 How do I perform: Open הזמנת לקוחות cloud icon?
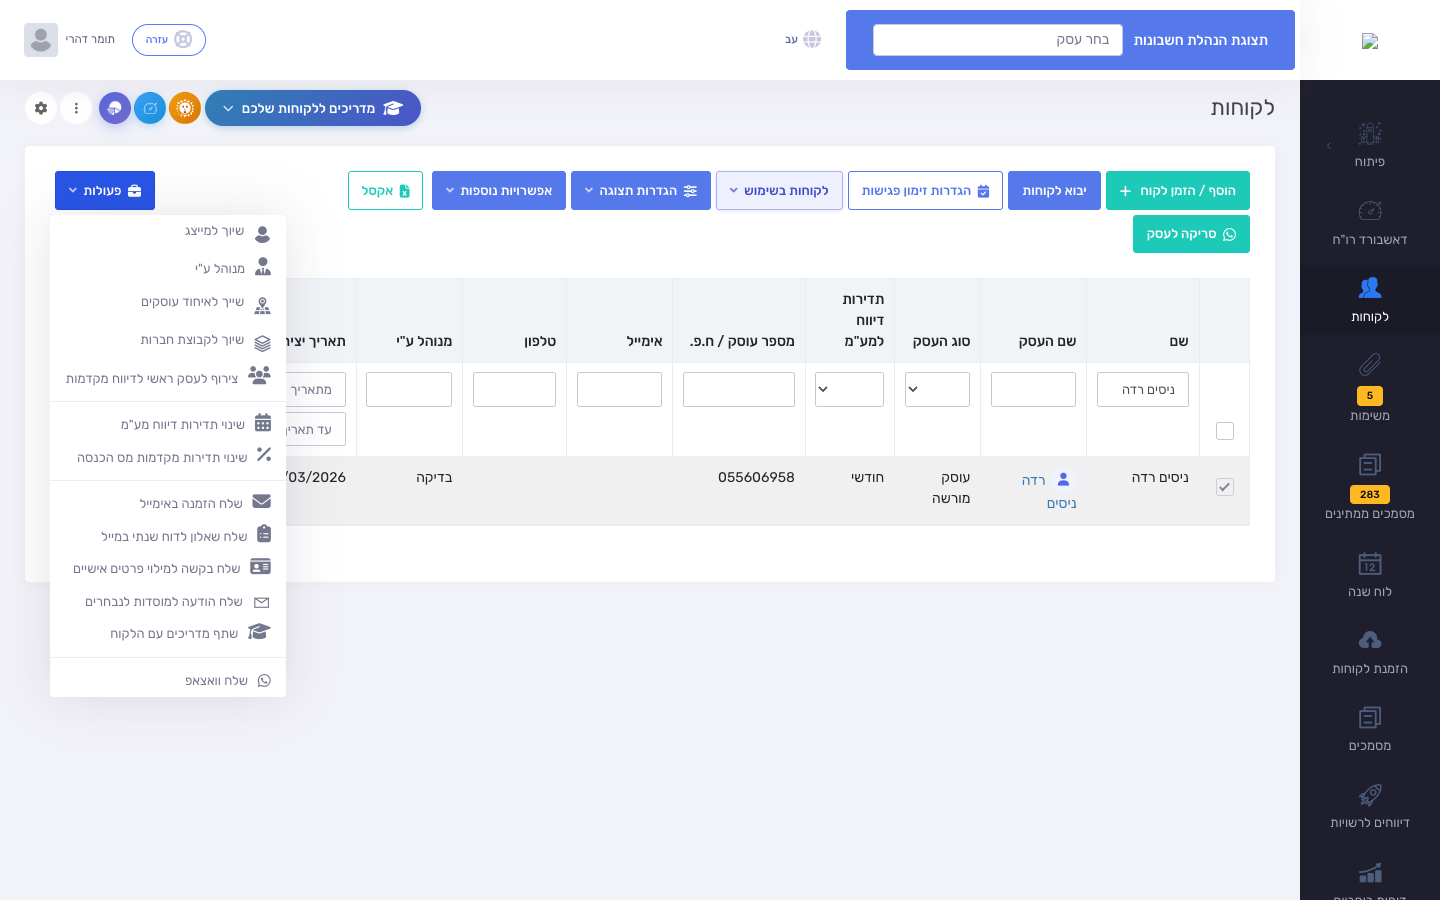tap(1369, 640)
